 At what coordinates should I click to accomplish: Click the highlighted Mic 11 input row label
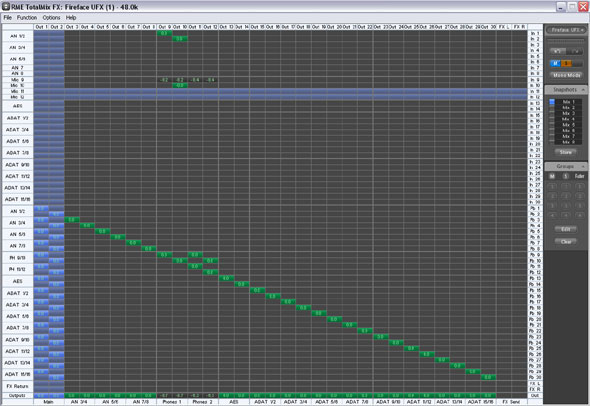pyautogui.click(x=18, y=91)
